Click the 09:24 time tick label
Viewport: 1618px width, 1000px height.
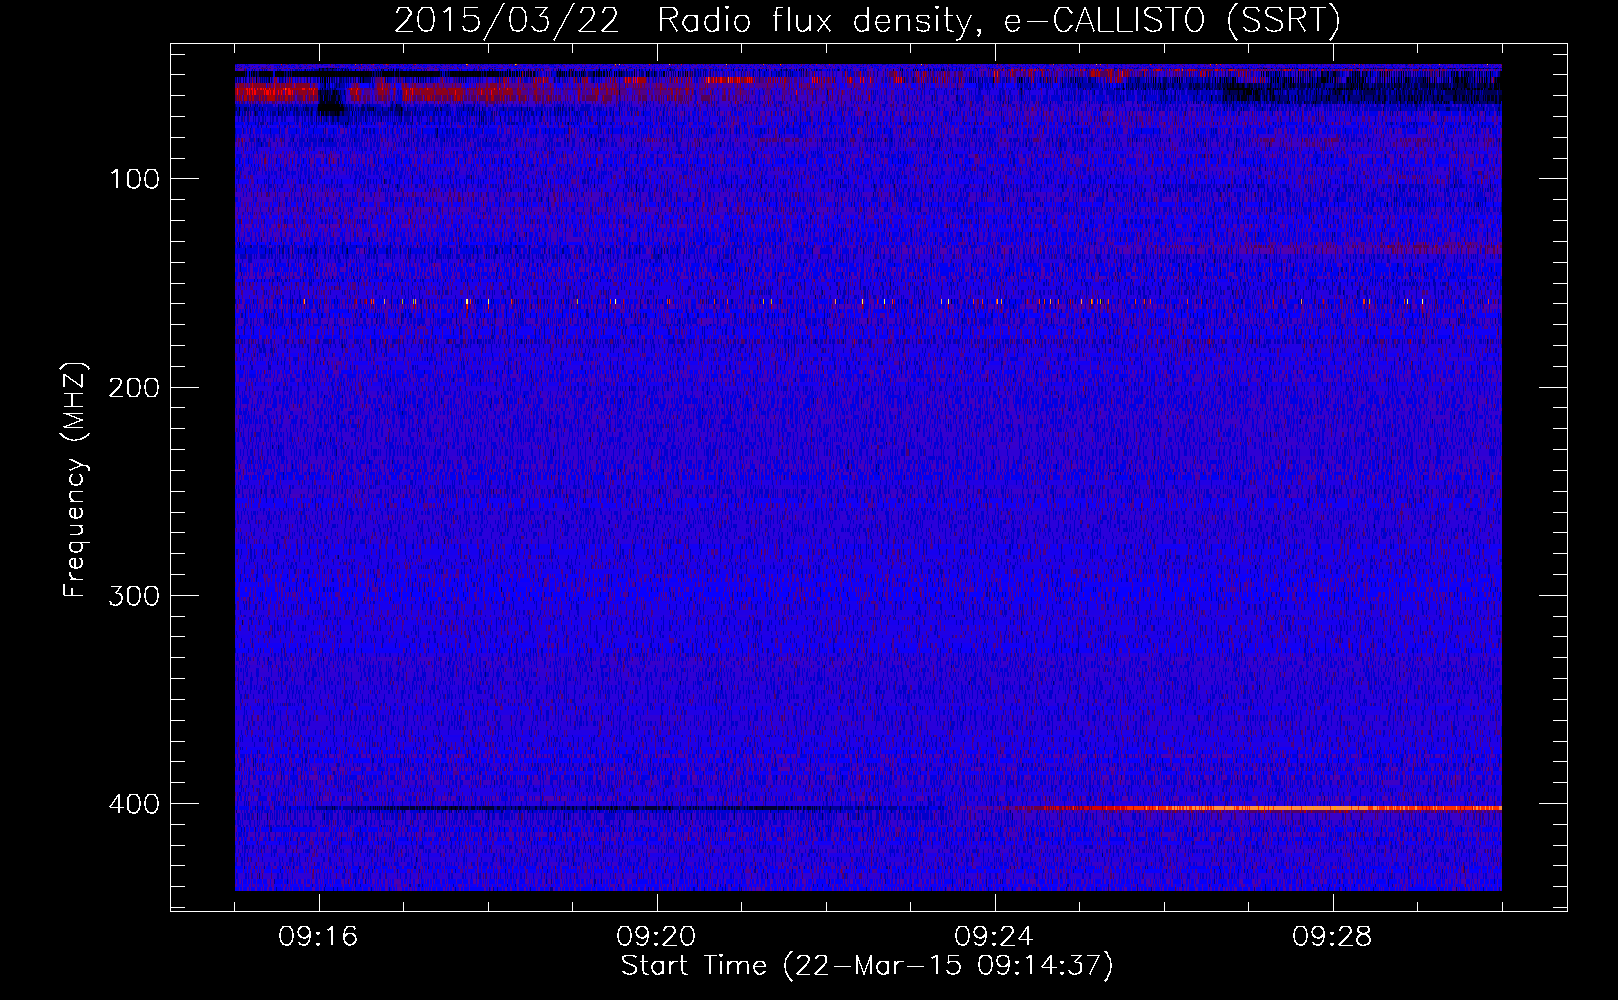994,937
